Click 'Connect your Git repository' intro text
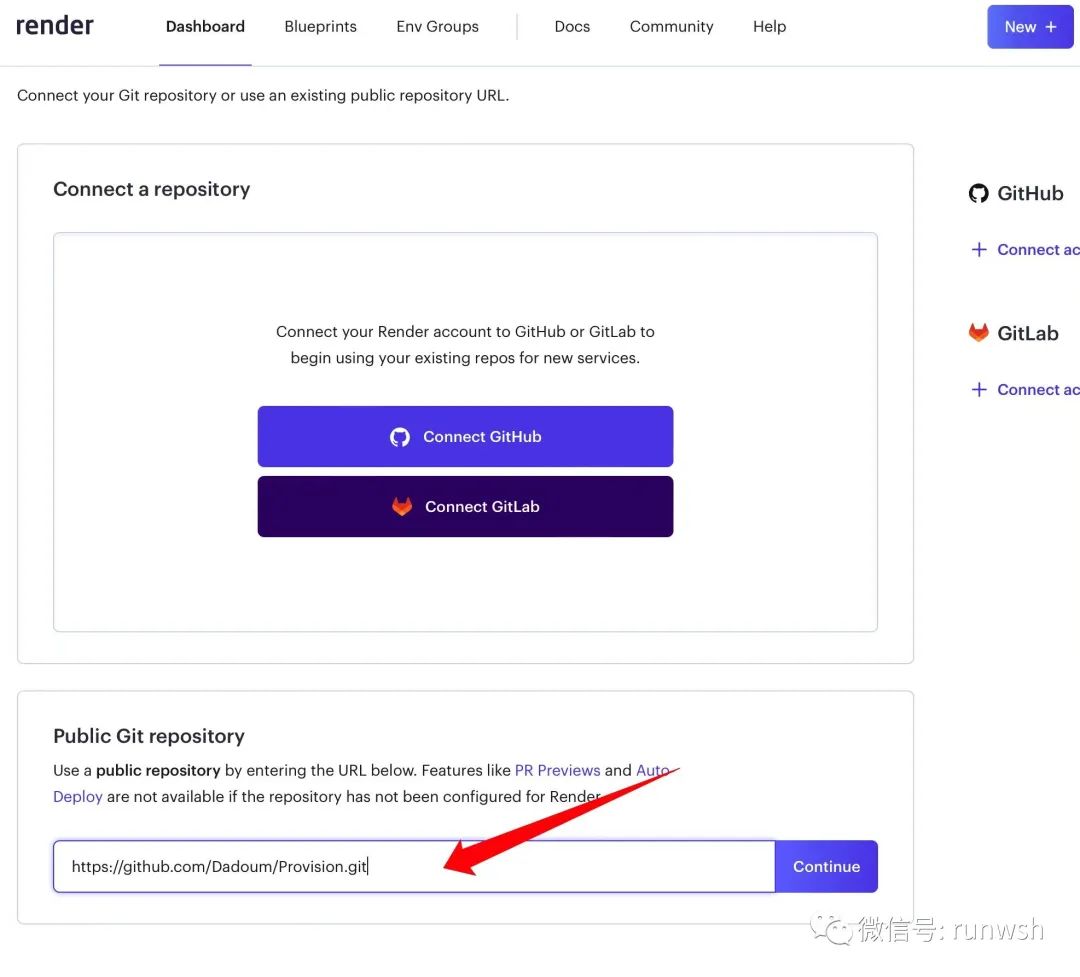 click(x=263, y=95)
